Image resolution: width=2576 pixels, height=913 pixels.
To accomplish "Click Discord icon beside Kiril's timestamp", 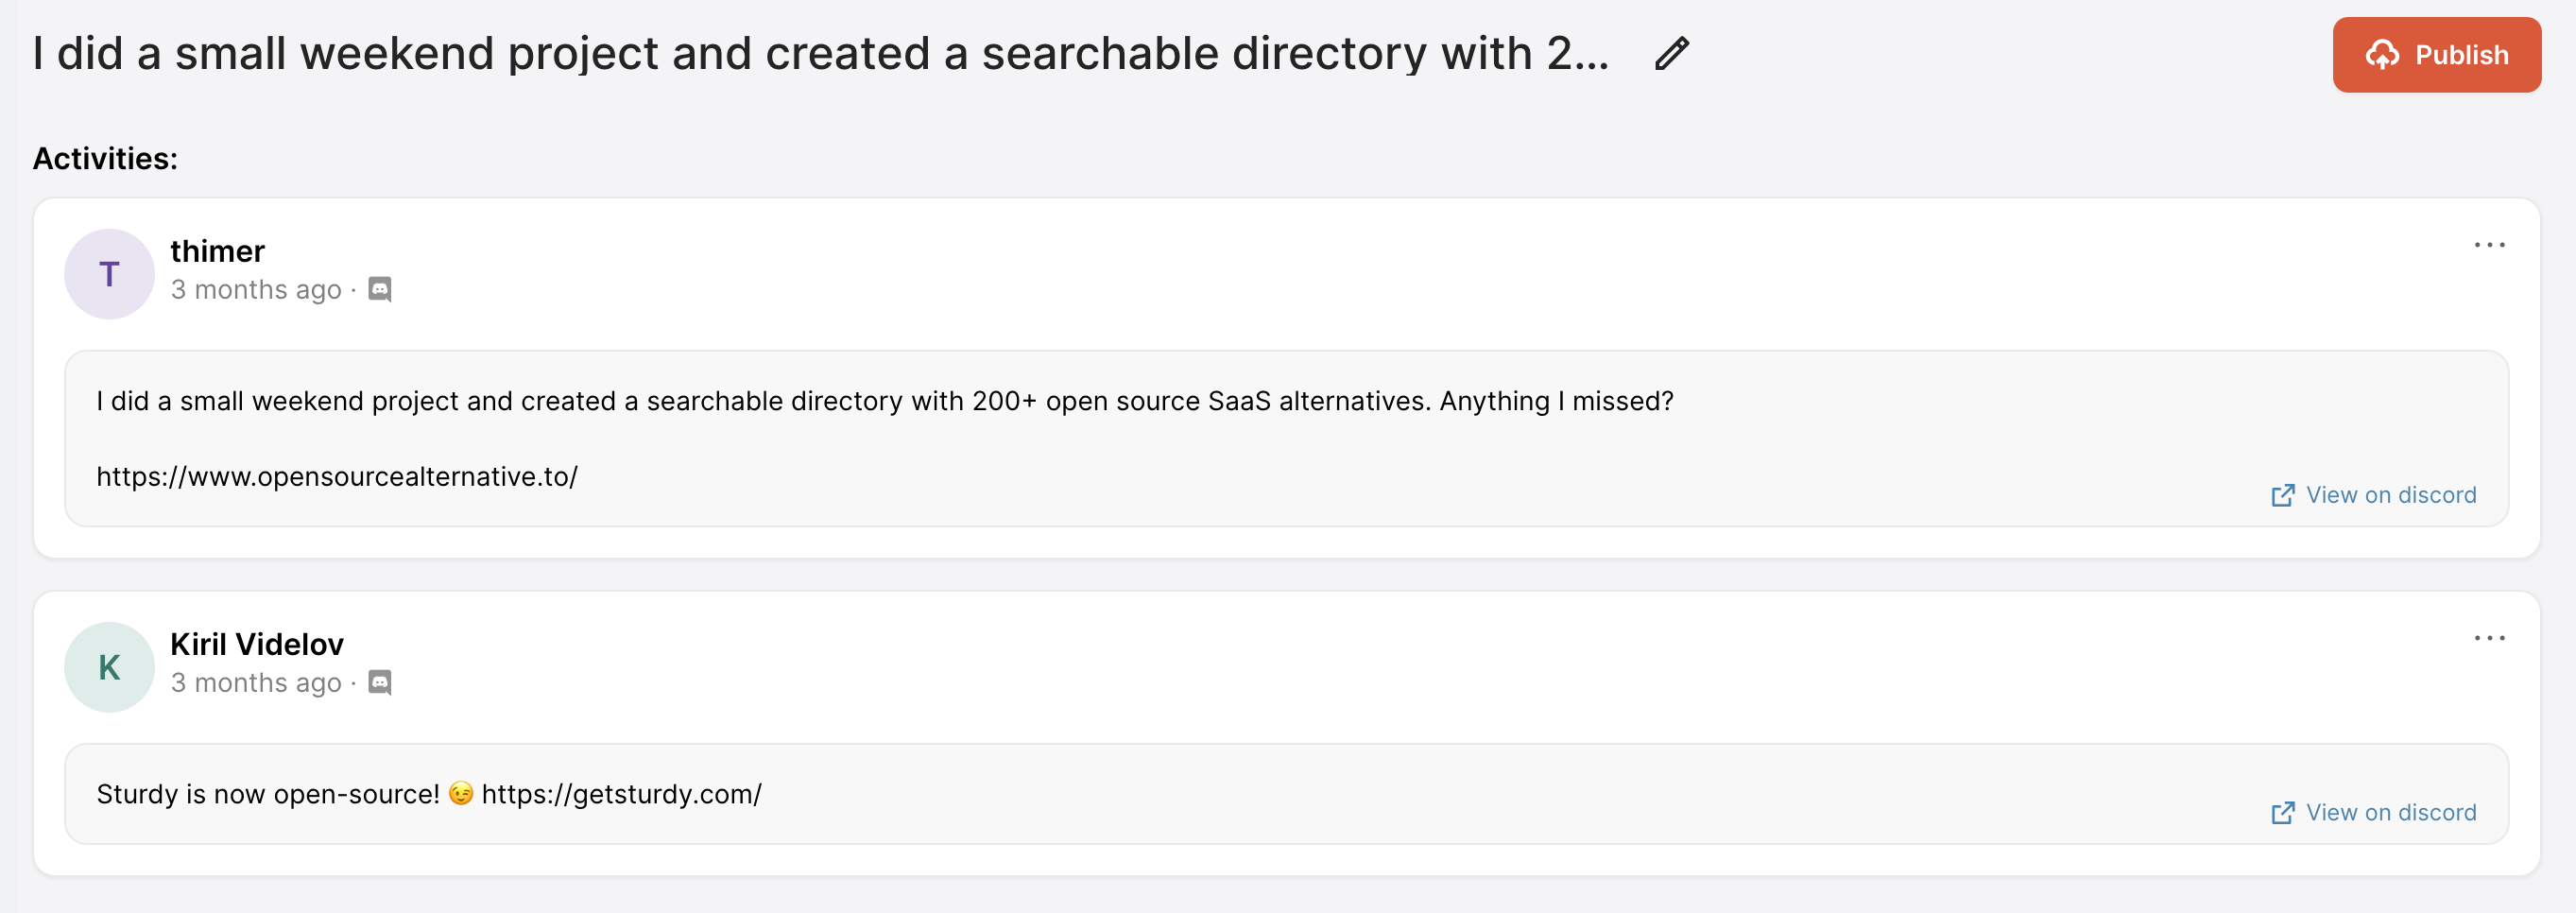I will click(x=380, y=683).
